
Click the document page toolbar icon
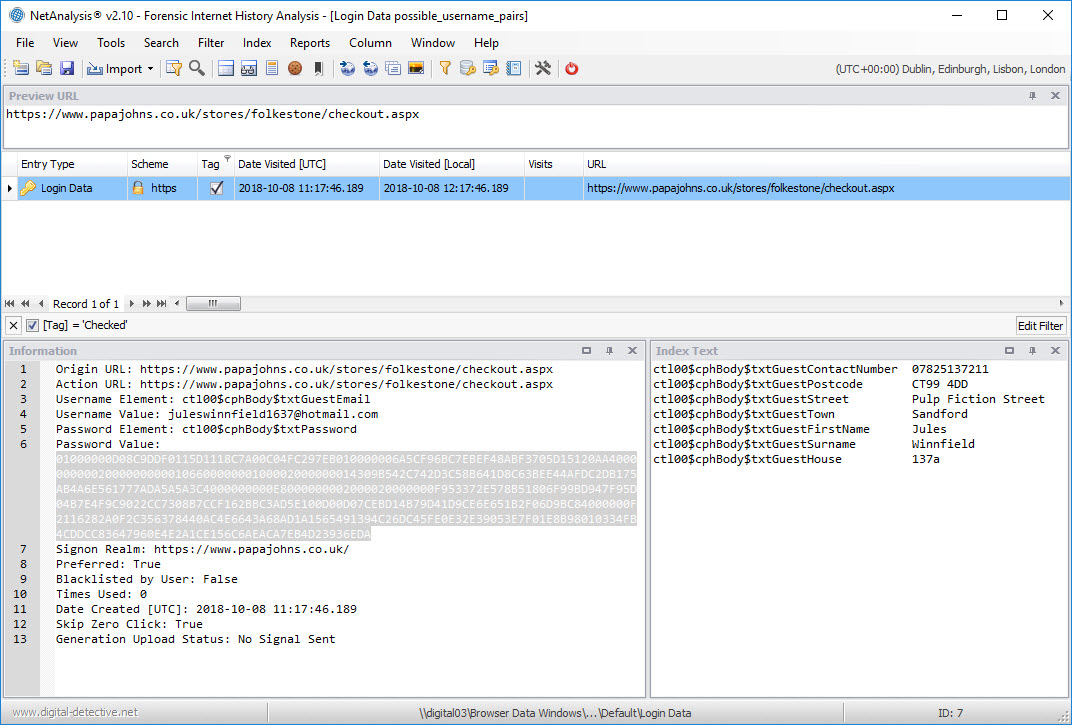[x=272, y=68]
